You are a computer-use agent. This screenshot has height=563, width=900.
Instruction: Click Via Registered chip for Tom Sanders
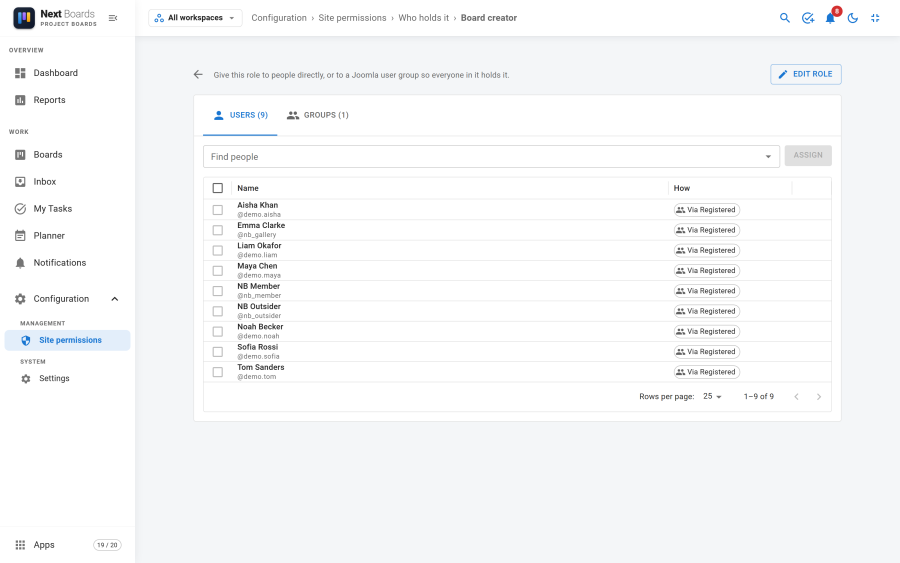coord(707,372)
